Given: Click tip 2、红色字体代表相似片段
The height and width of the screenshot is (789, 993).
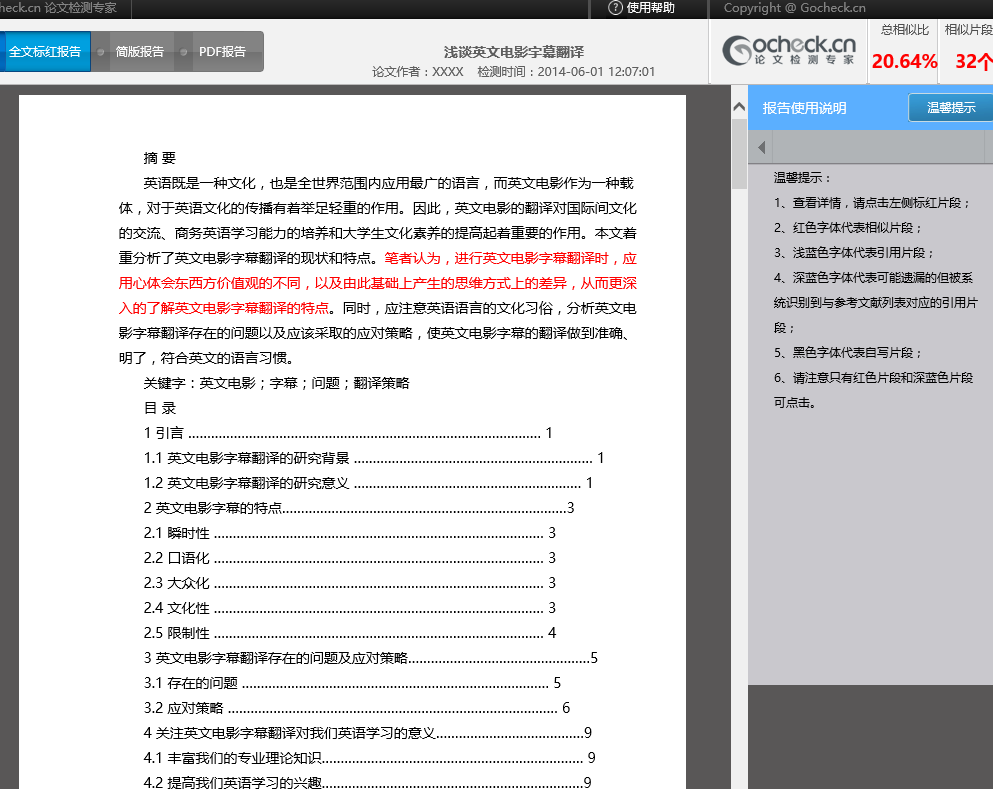Looking at the screenshot, I should click(848, 228).
